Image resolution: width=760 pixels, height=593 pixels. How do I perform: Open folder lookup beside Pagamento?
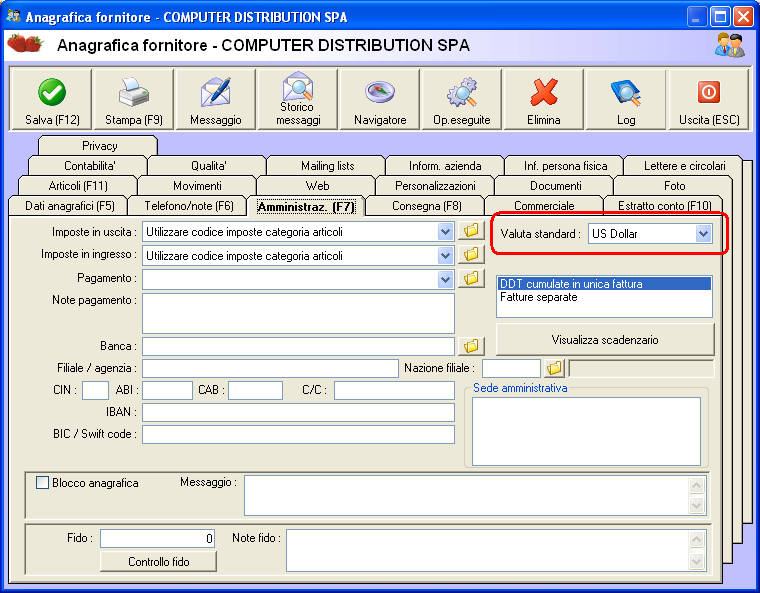tap(471, 278)
